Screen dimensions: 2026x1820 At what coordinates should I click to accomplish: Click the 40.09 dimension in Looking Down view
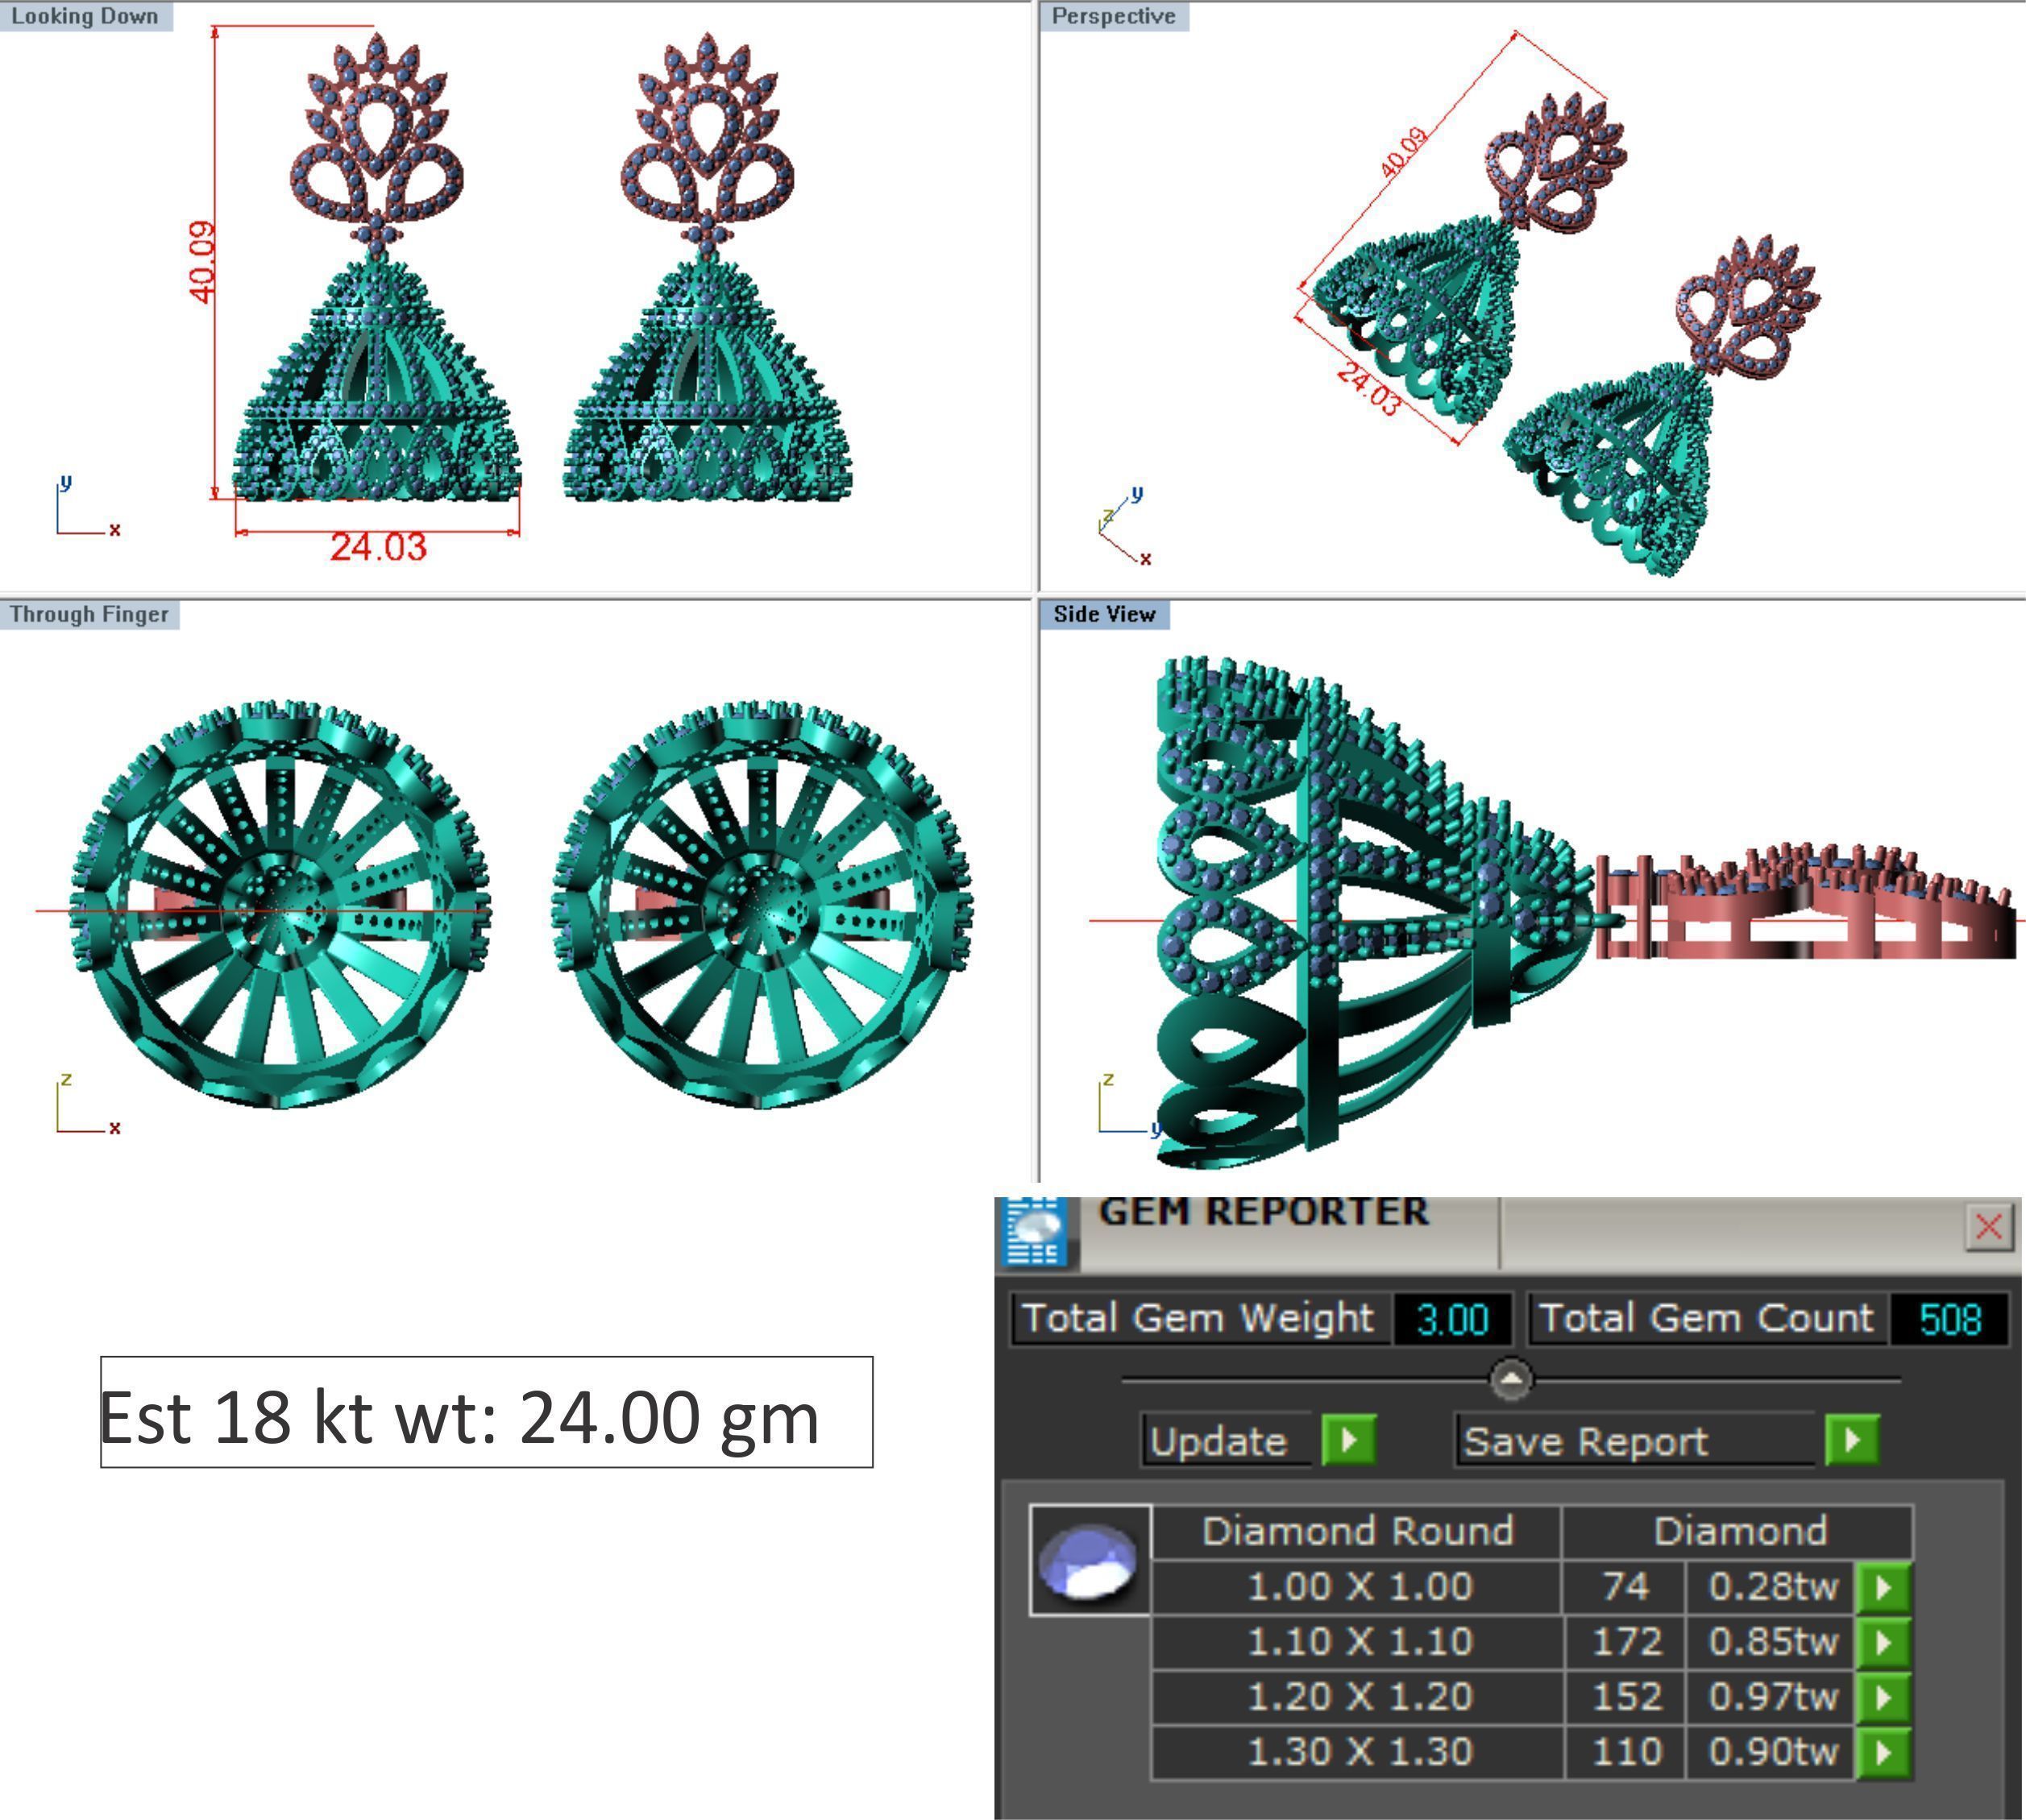(201, 262)
